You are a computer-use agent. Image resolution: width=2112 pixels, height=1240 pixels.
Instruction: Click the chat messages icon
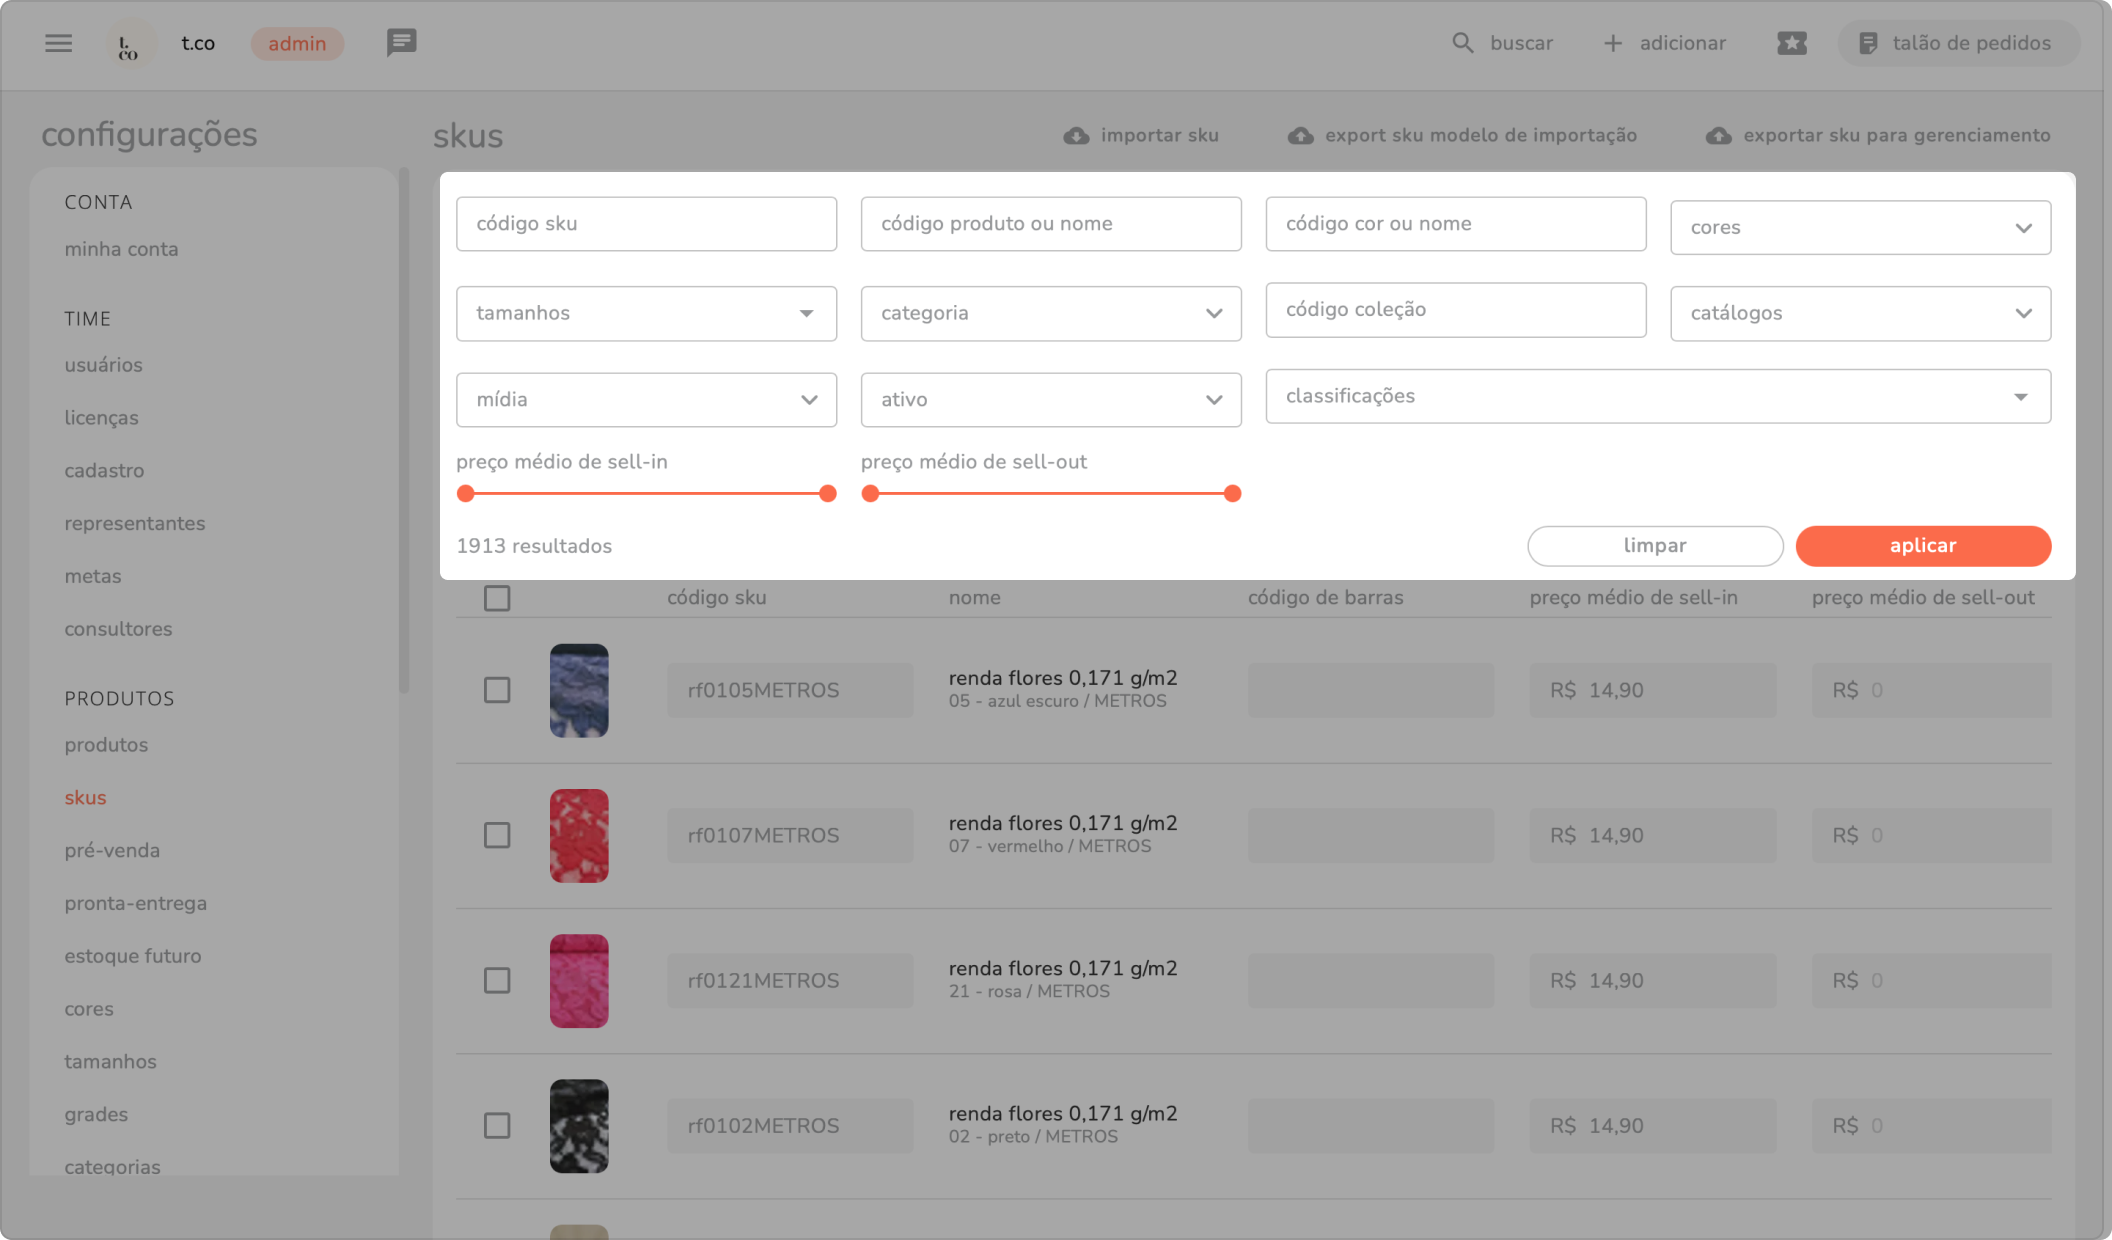401,43
